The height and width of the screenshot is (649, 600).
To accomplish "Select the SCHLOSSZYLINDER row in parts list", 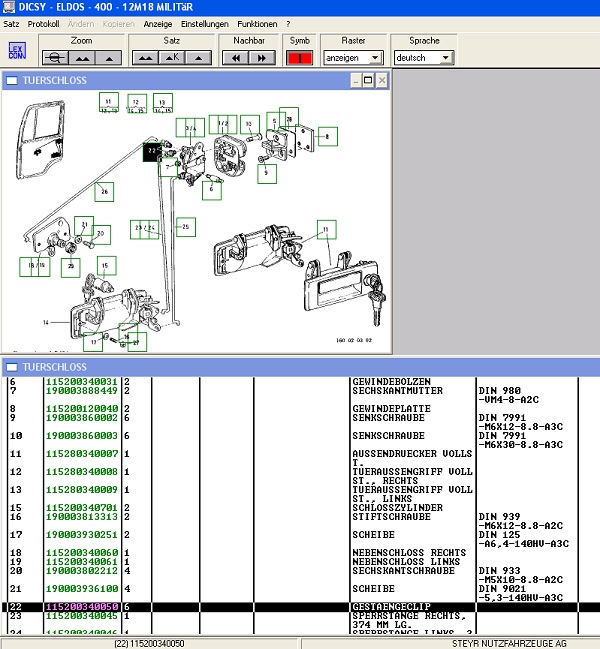I will tap(397, 507).
